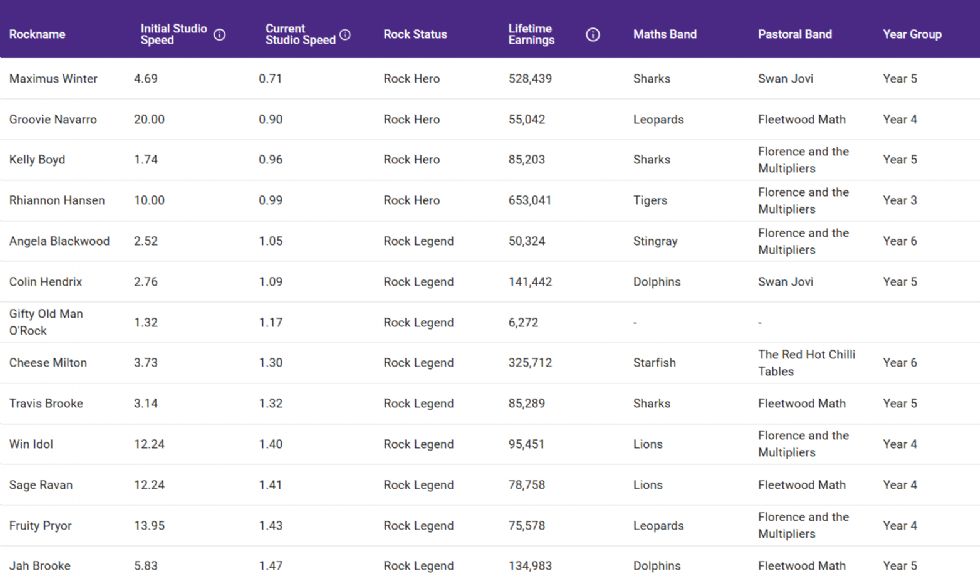
Task: Open the Cheese Milton row
Action: 48,364
